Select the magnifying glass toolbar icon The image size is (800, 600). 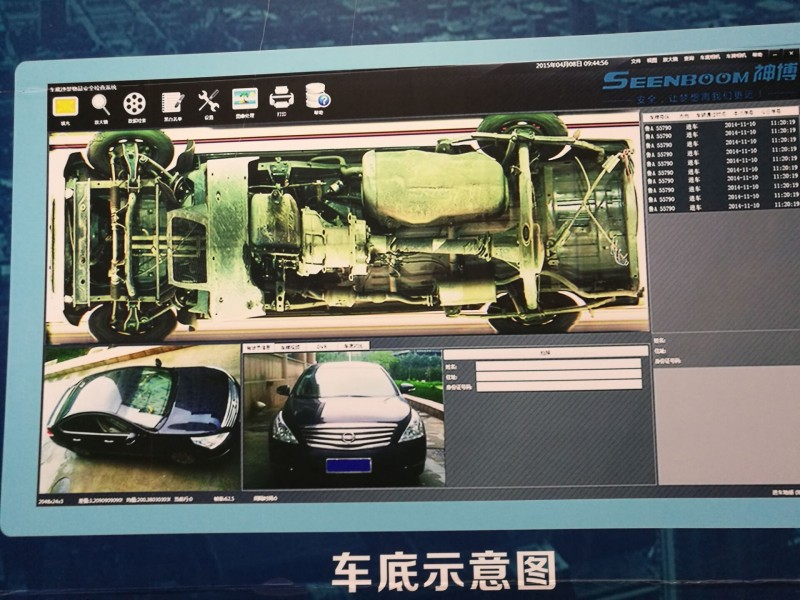pyautogui.click(x=101, y=105)
